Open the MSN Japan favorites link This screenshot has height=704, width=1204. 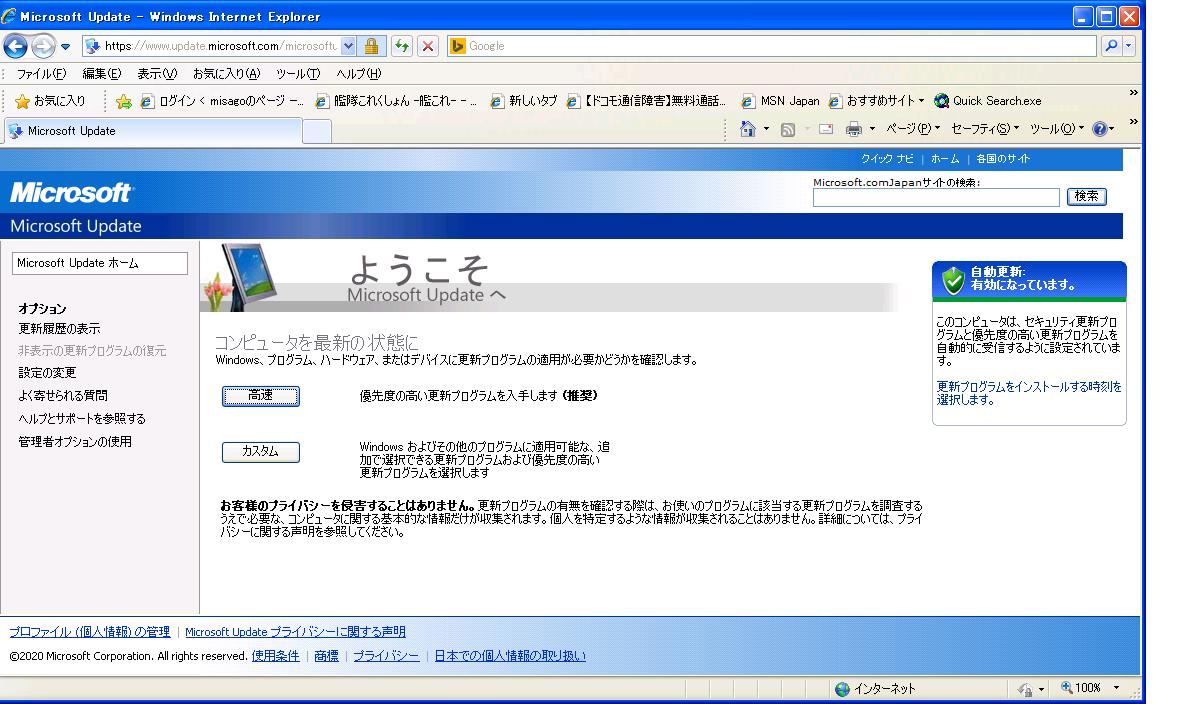coord(780,101)
